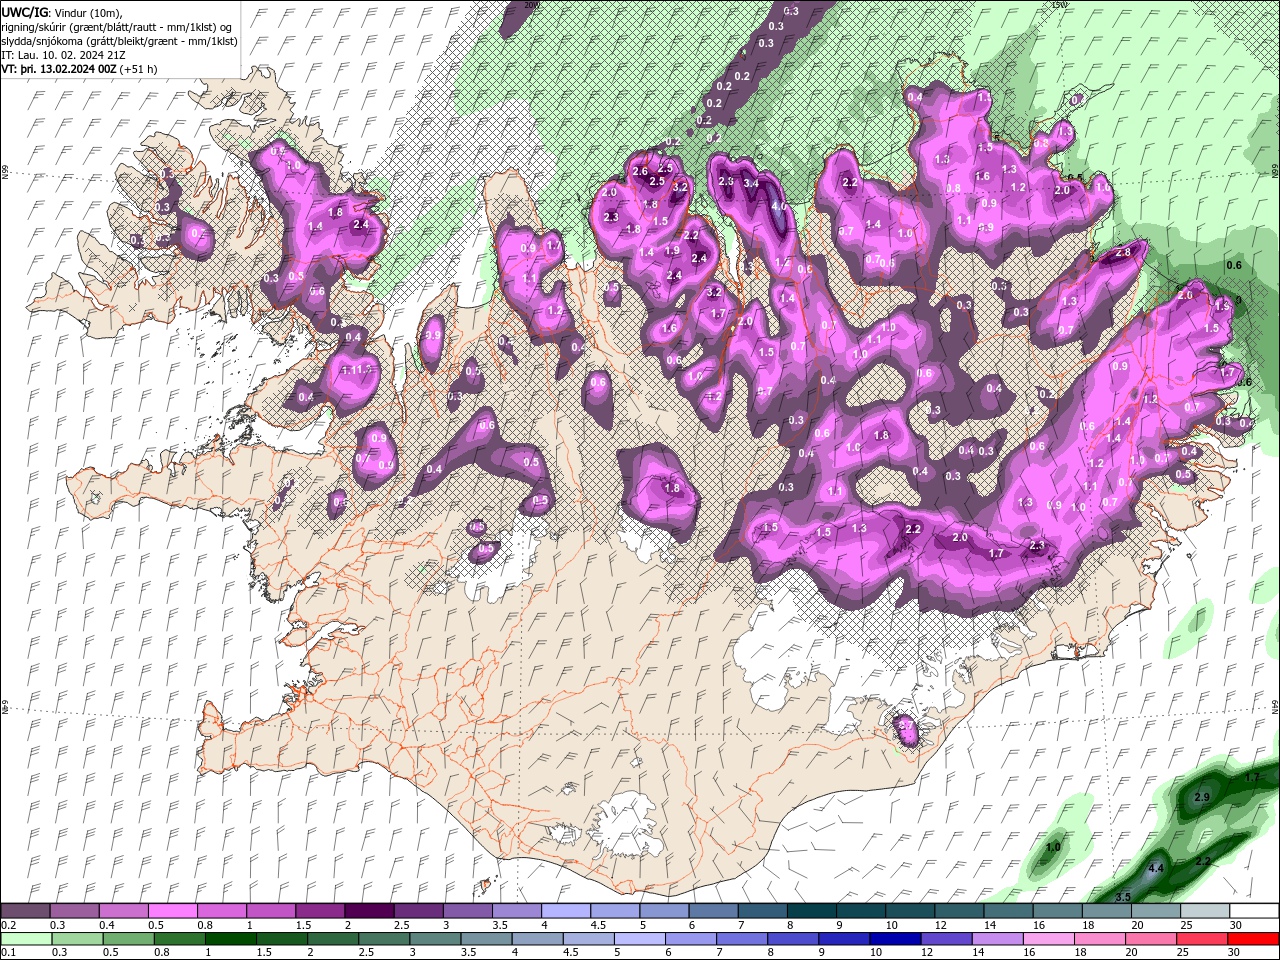Pick the white top legend swatch labeled 30
Image resolution: width=1280 pixels, height=960 pixels.
click(x=1253, y=912)
